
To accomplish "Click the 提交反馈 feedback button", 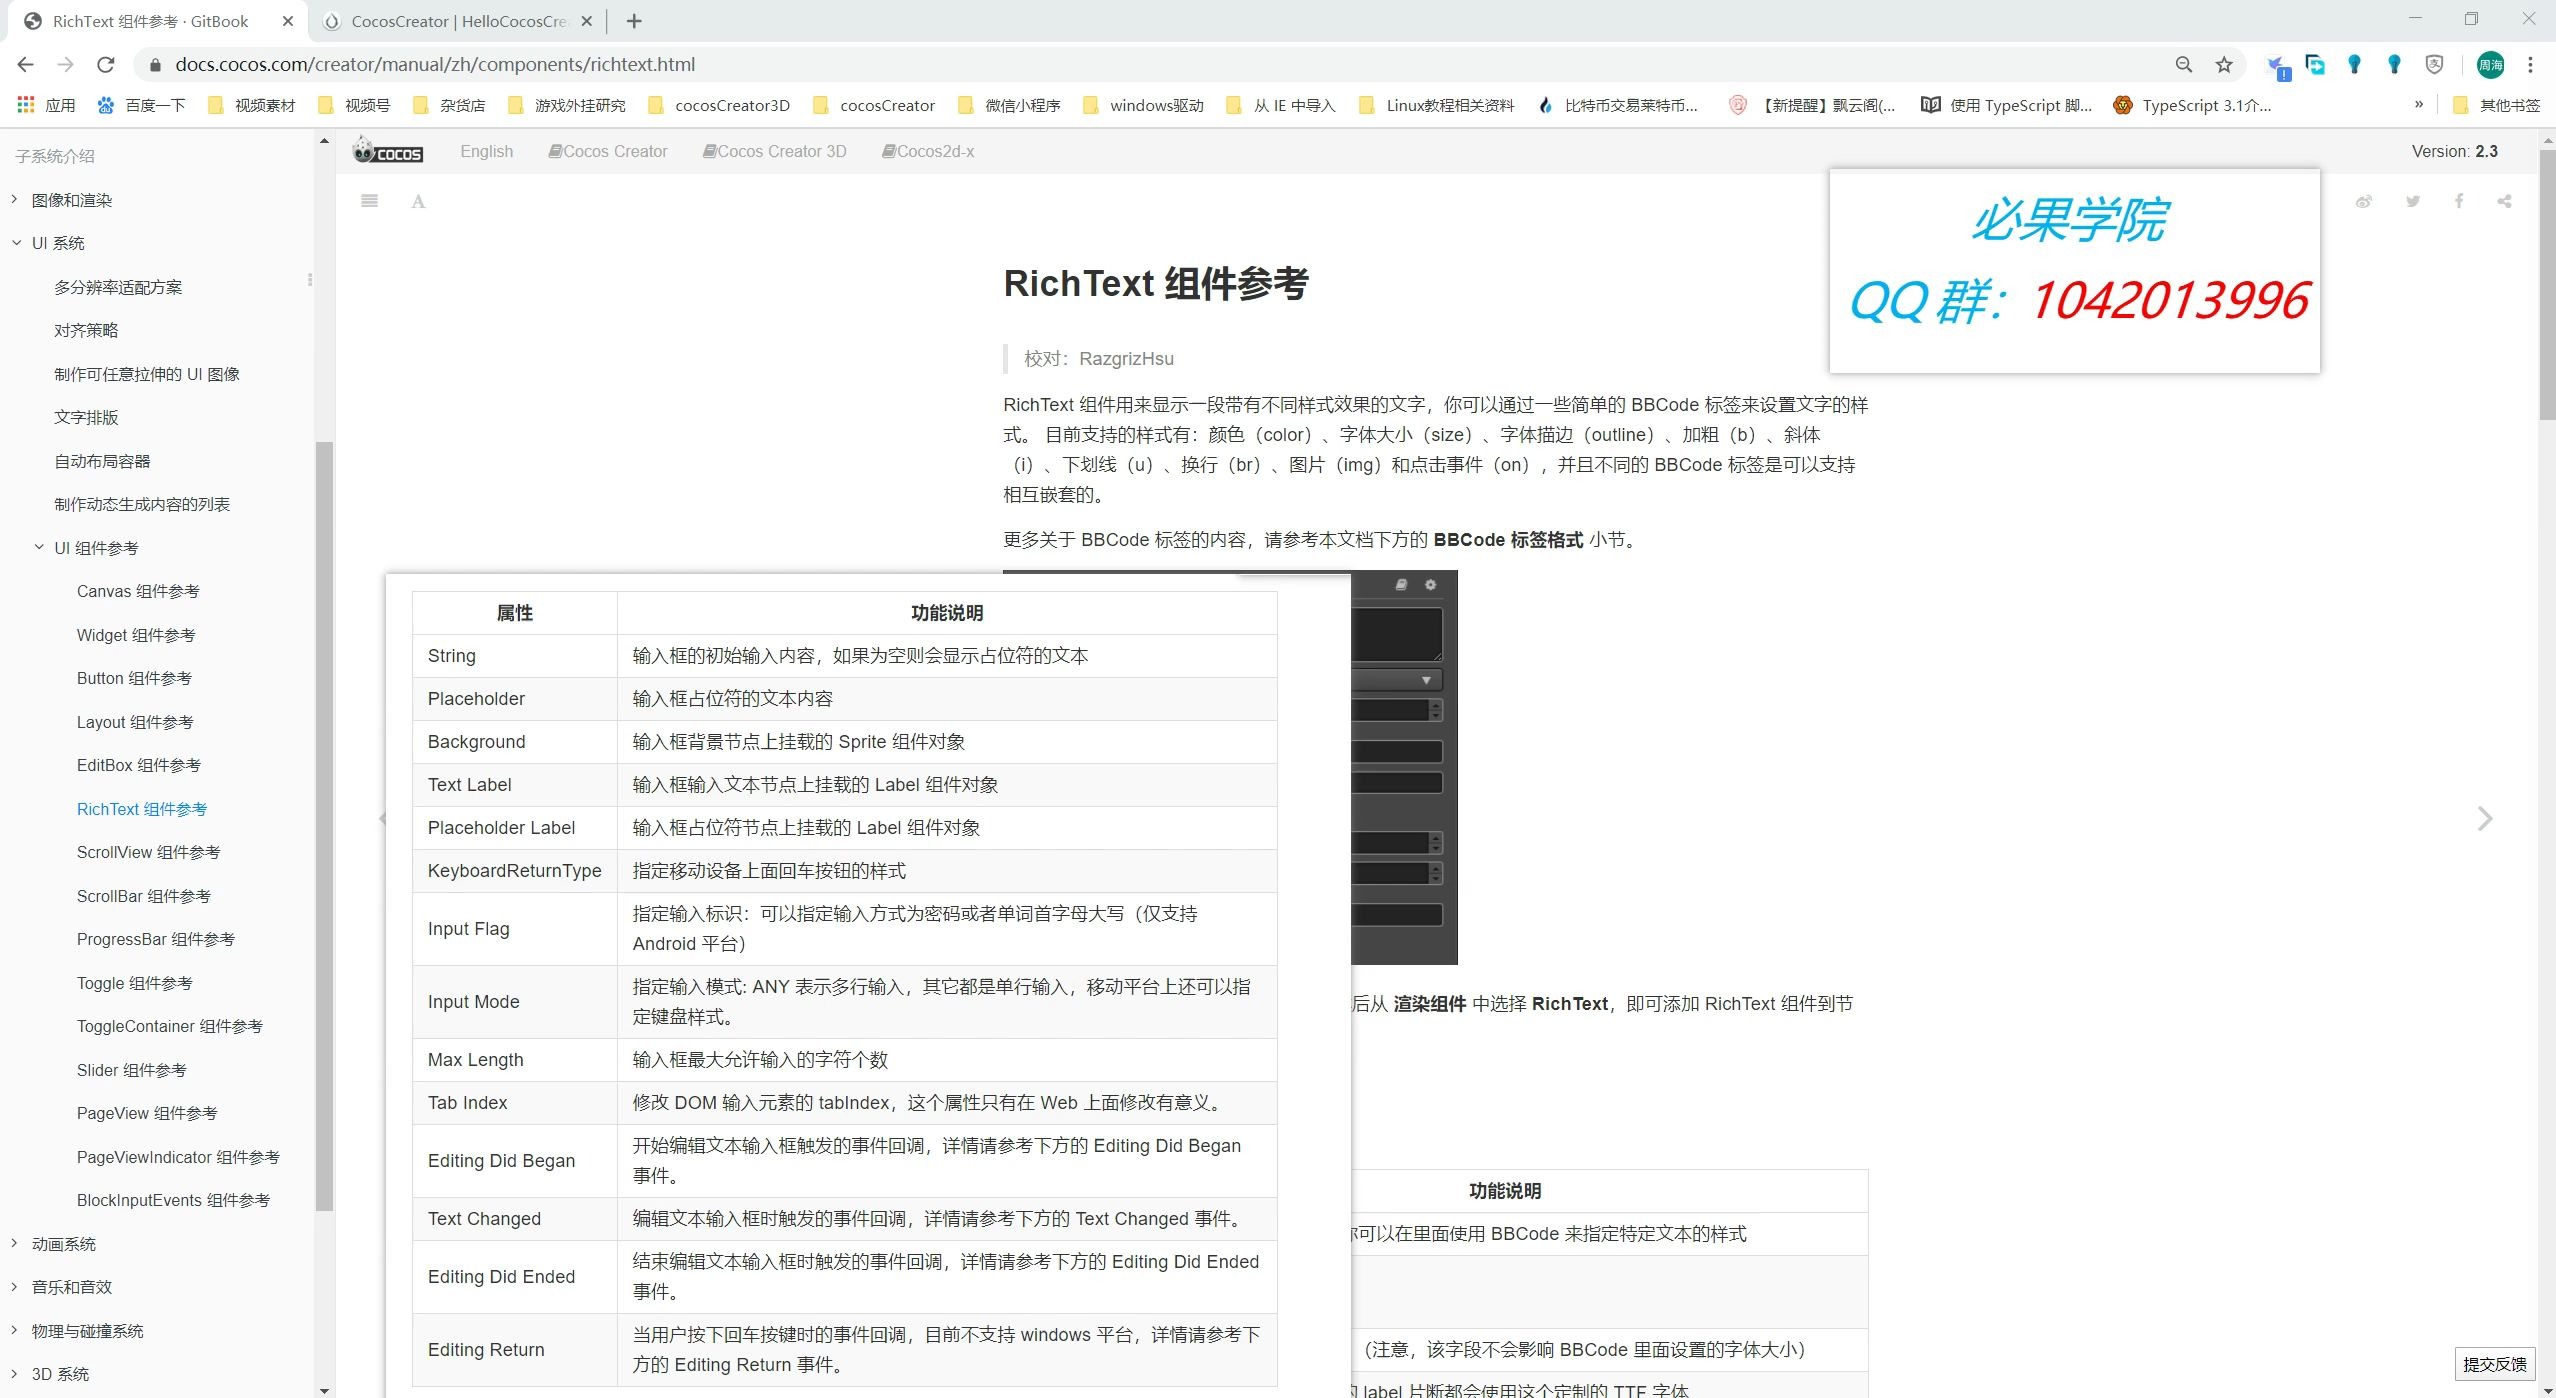I will tap(2496, 1363).
